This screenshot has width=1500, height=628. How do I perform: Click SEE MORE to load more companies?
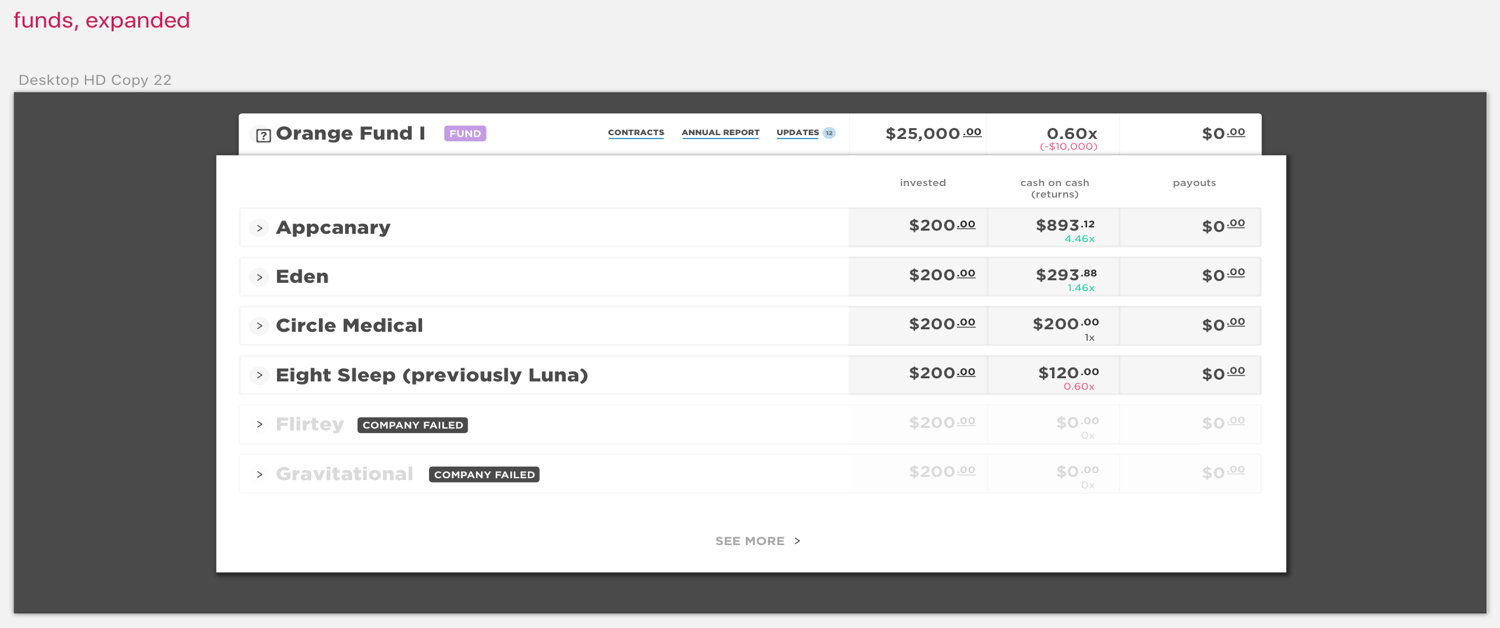click(x=758, y=541)
